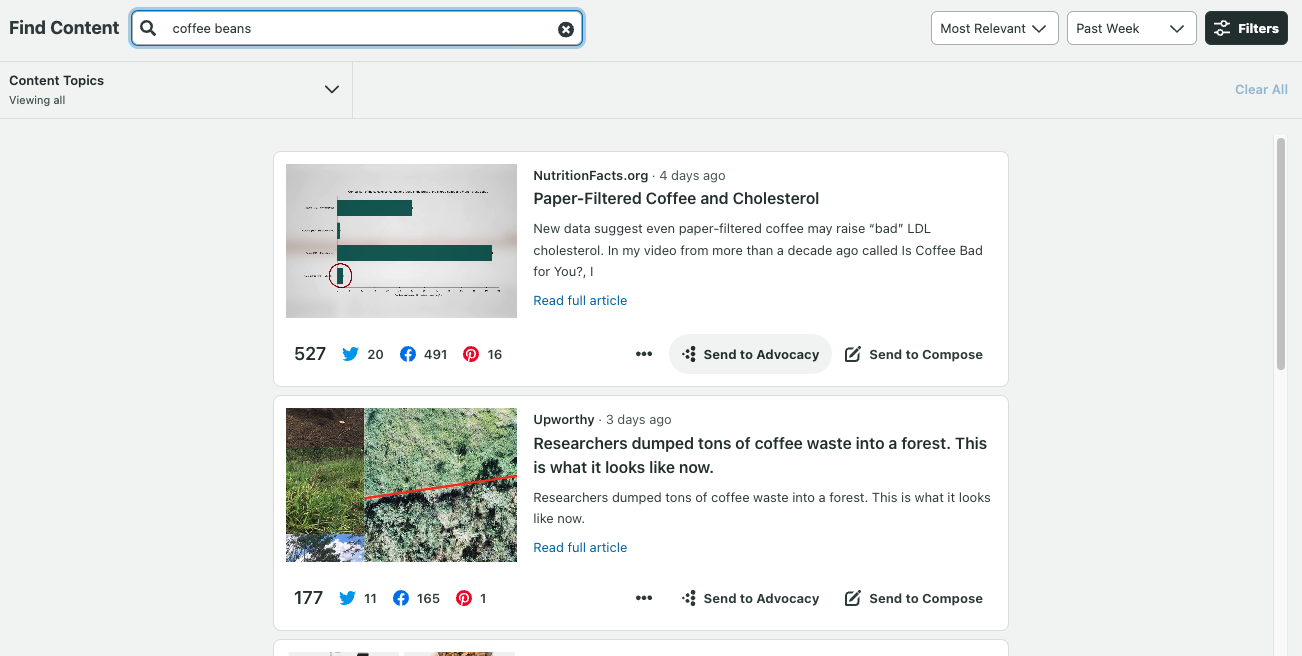Screen dimensions: 1302x656
Task: Open the coffee waste forest thumbnail
Action: point(401,485)
